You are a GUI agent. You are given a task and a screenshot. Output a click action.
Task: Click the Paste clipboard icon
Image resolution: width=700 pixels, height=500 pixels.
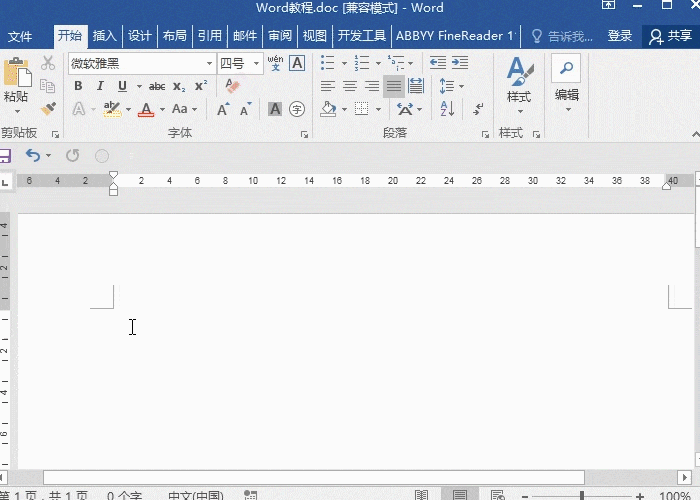[x=17, y=72]
